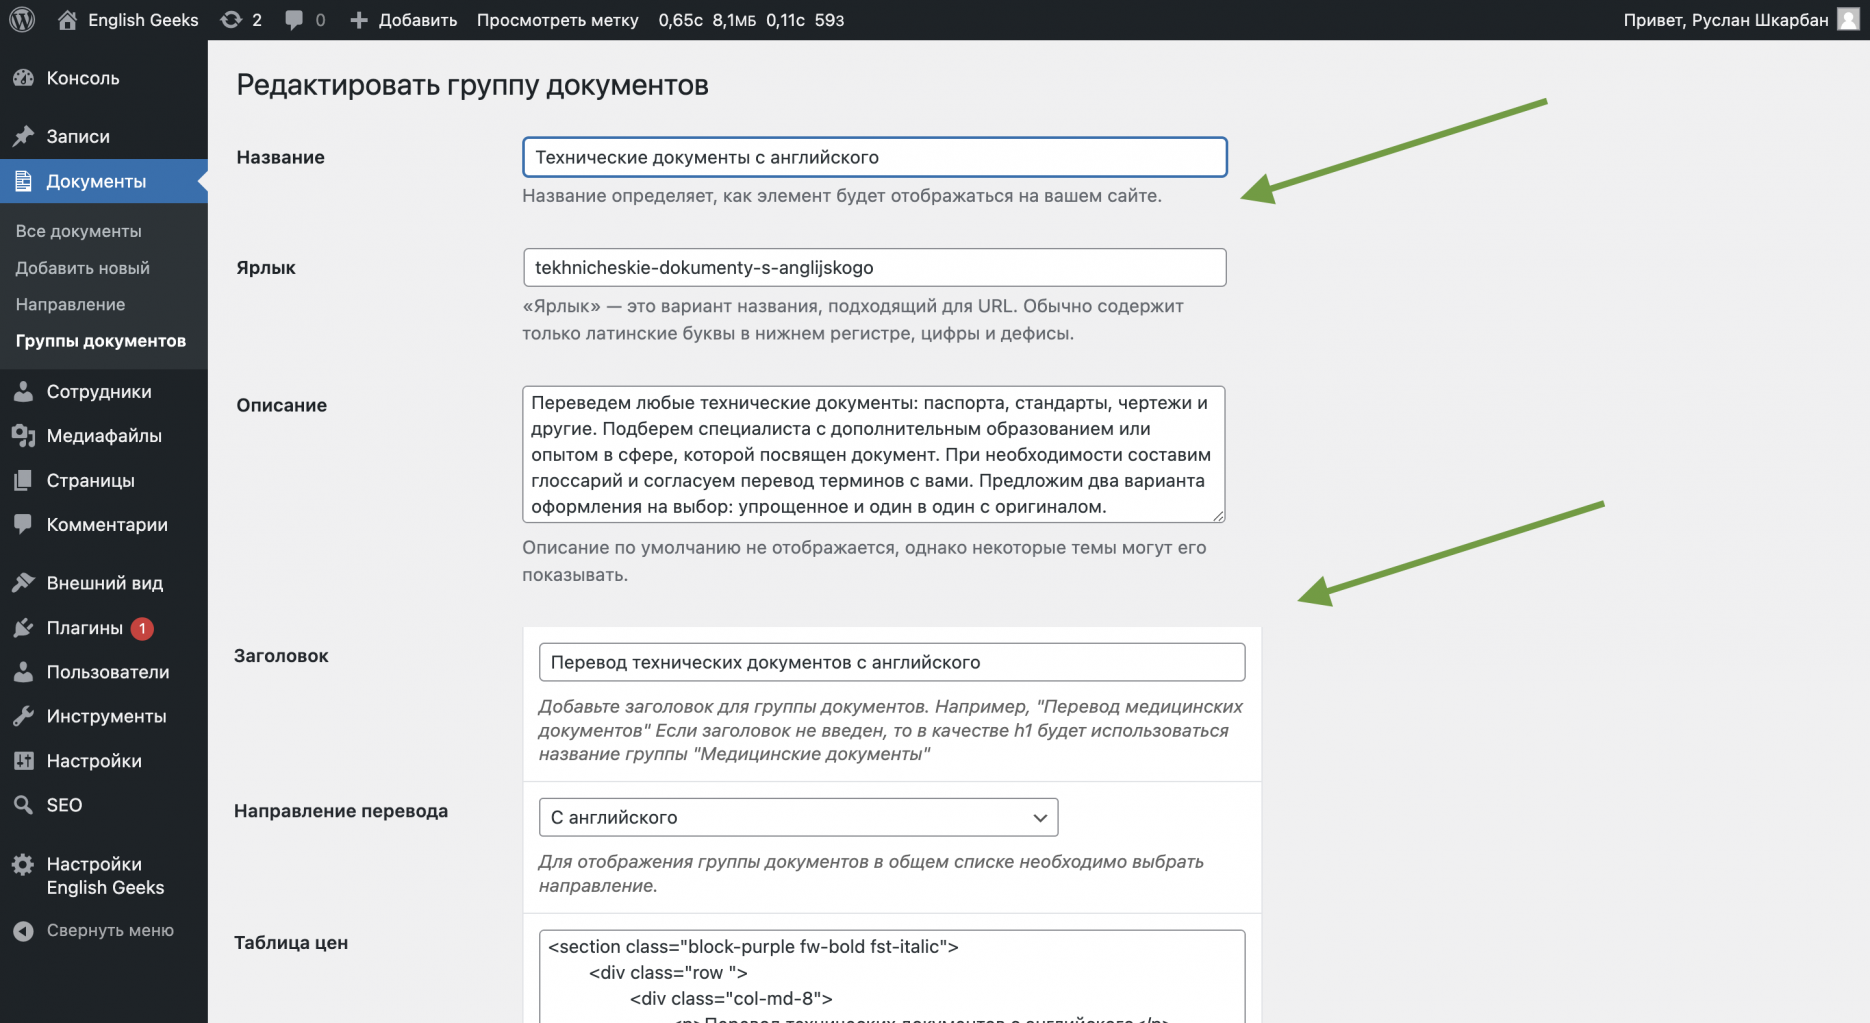The width and height of the screenshot is (1870, 1023).
Task: Click into the Название input field
Action: (875, 157)
